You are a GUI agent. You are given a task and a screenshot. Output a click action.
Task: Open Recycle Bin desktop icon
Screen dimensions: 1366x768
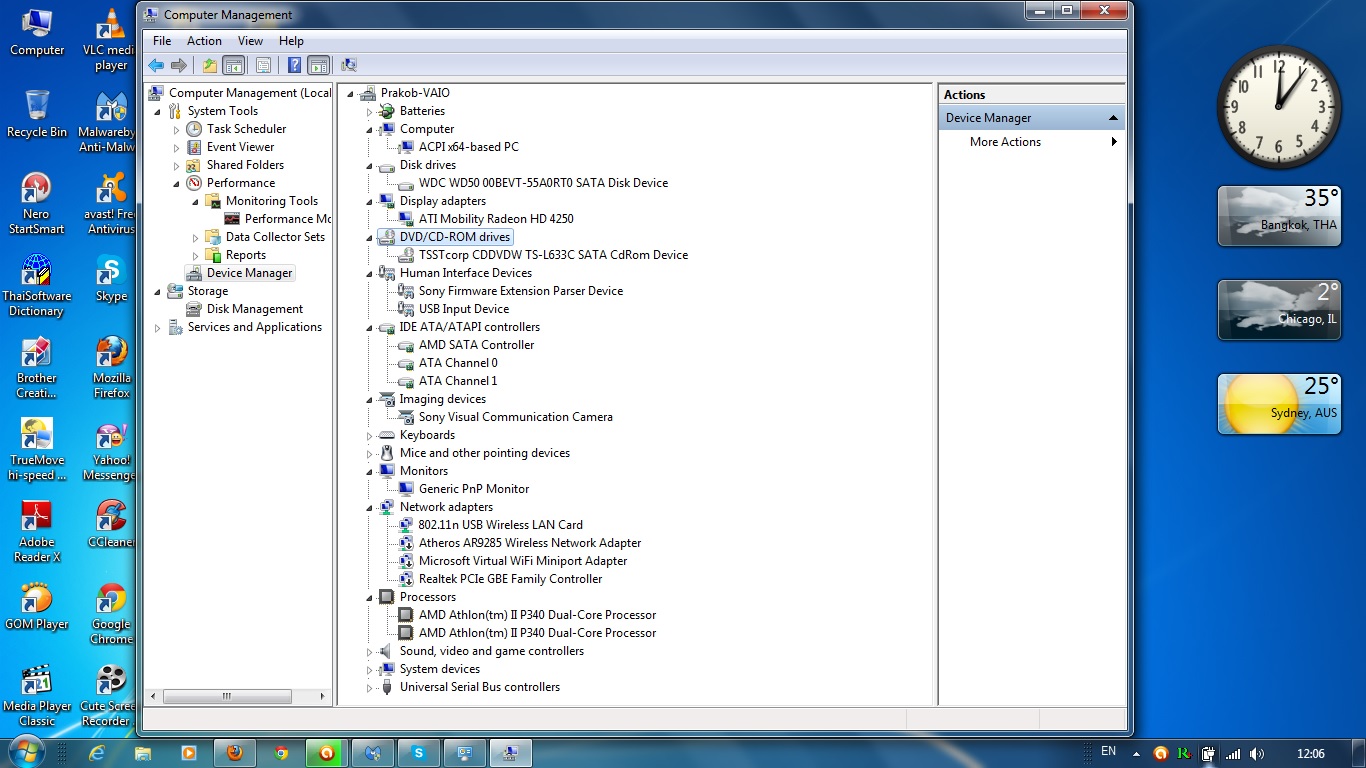37,114
